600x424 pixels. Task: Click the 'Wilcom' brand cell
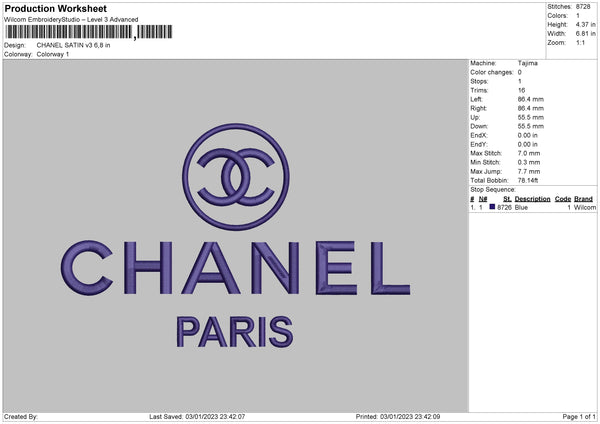point(585,207)
